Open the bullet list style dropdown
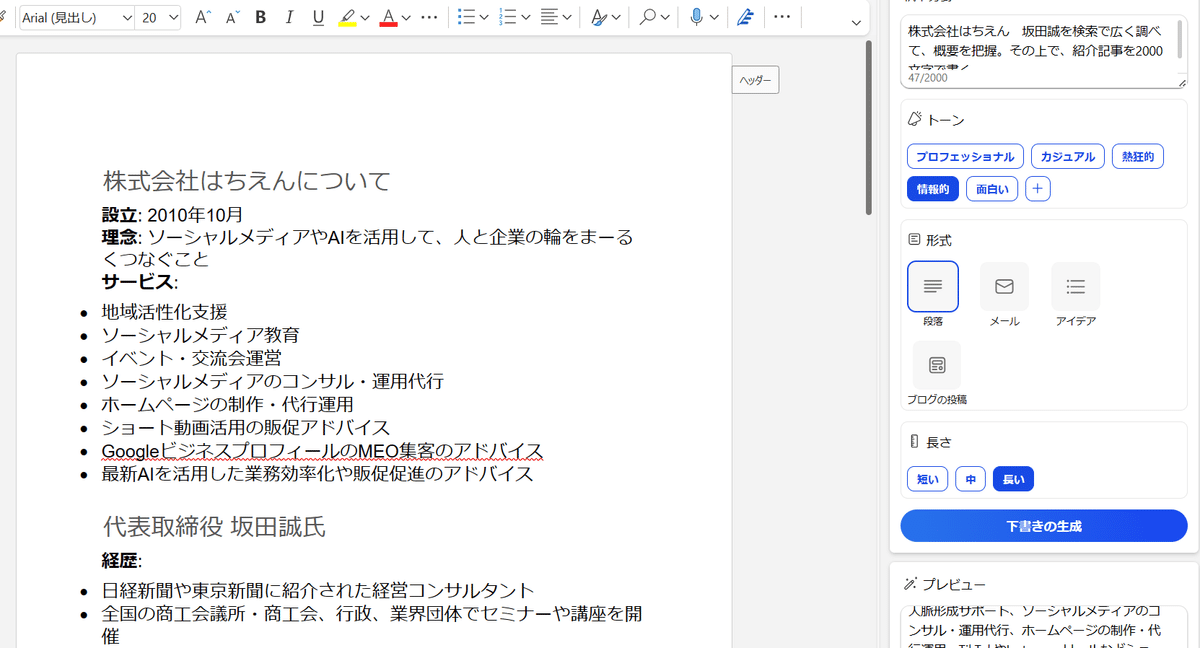1200x648 pixels. coord(484,18)
